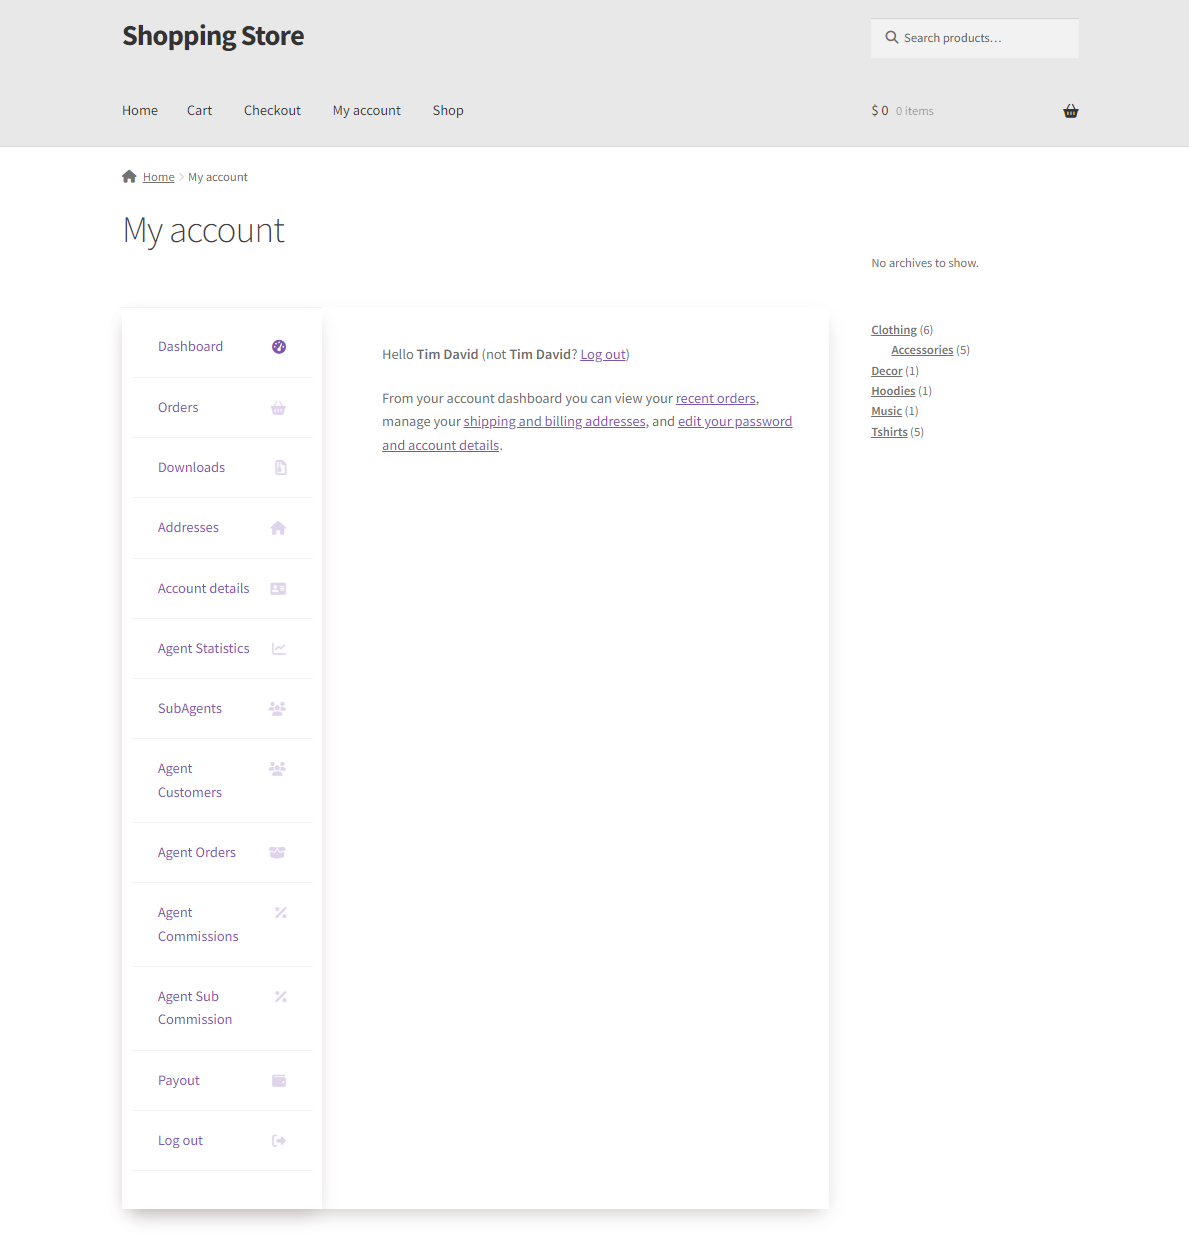Screen dimensions: 1189x1233
Task: Select My account in the navigation
Action: click(x=367, y=111)
